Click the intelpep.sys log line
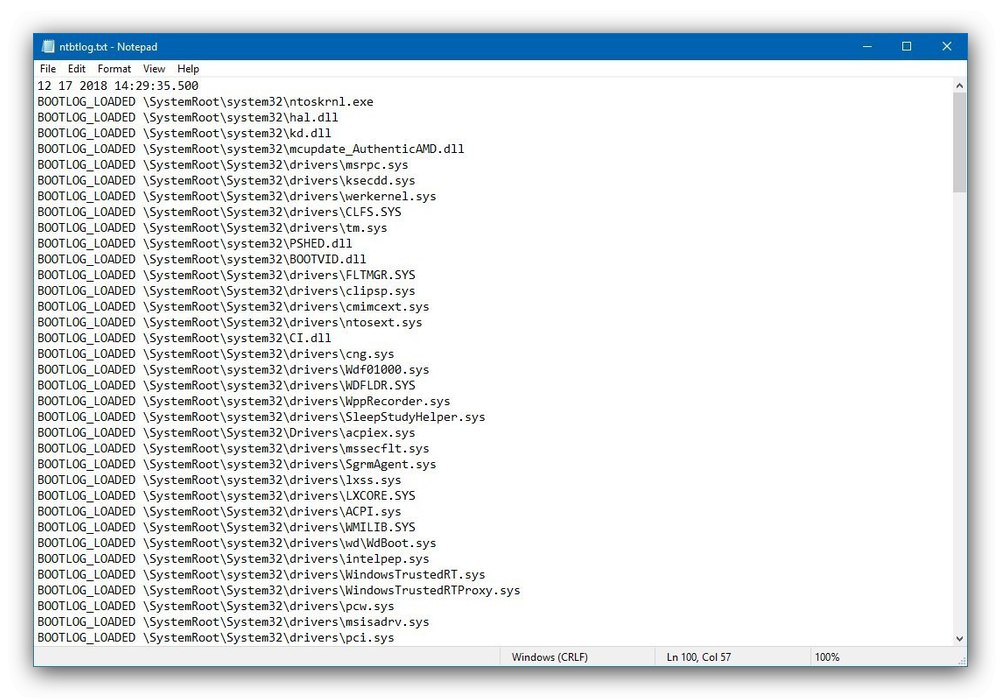Screen dimensions: 1001x700 click(233, 558)
